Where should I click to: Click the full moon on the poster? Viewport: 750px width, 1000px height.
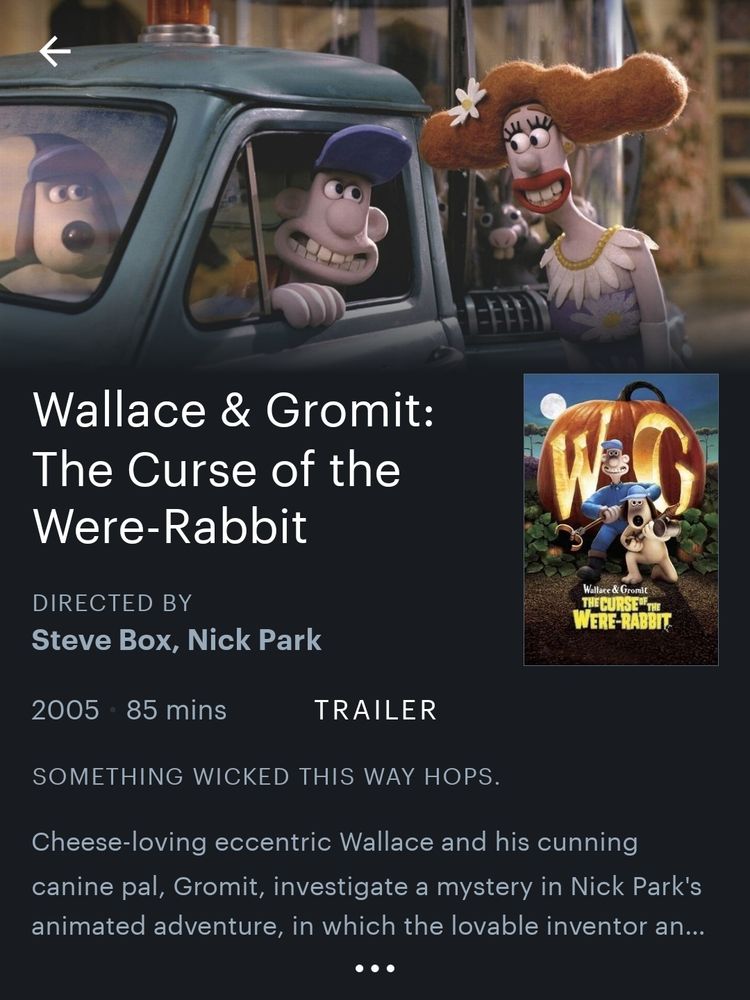(552, 407)
